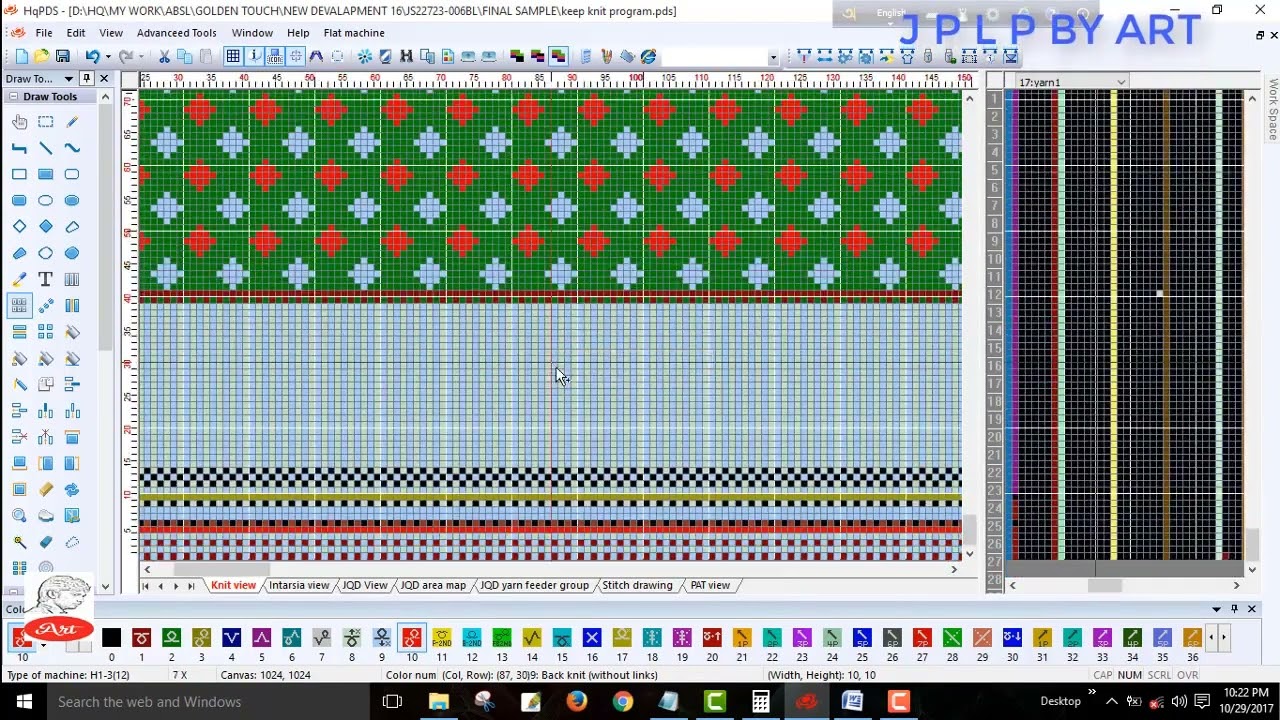1280x720 pixels.
Task: Select the step line tool
Action: click(20, 148)
